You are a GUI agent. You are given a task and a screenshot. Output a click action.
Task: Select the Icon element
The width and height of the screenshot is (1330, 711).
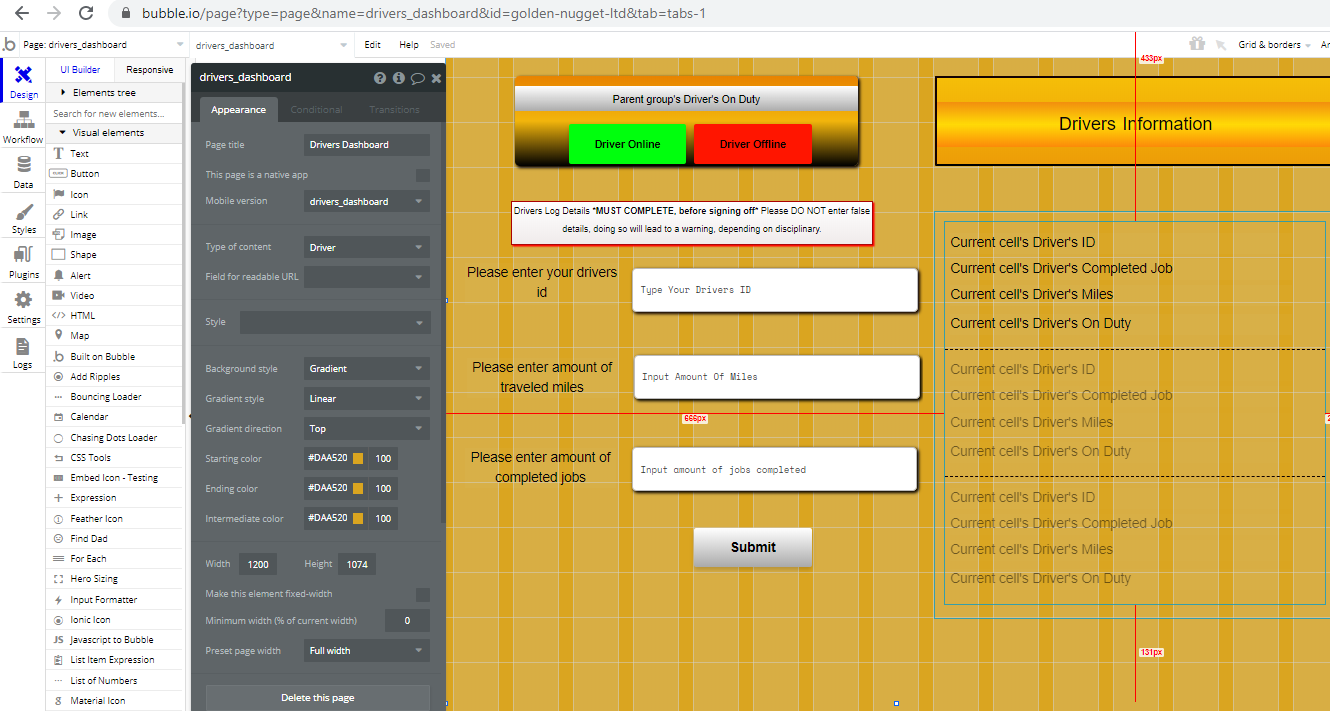(x=58, y=194)
